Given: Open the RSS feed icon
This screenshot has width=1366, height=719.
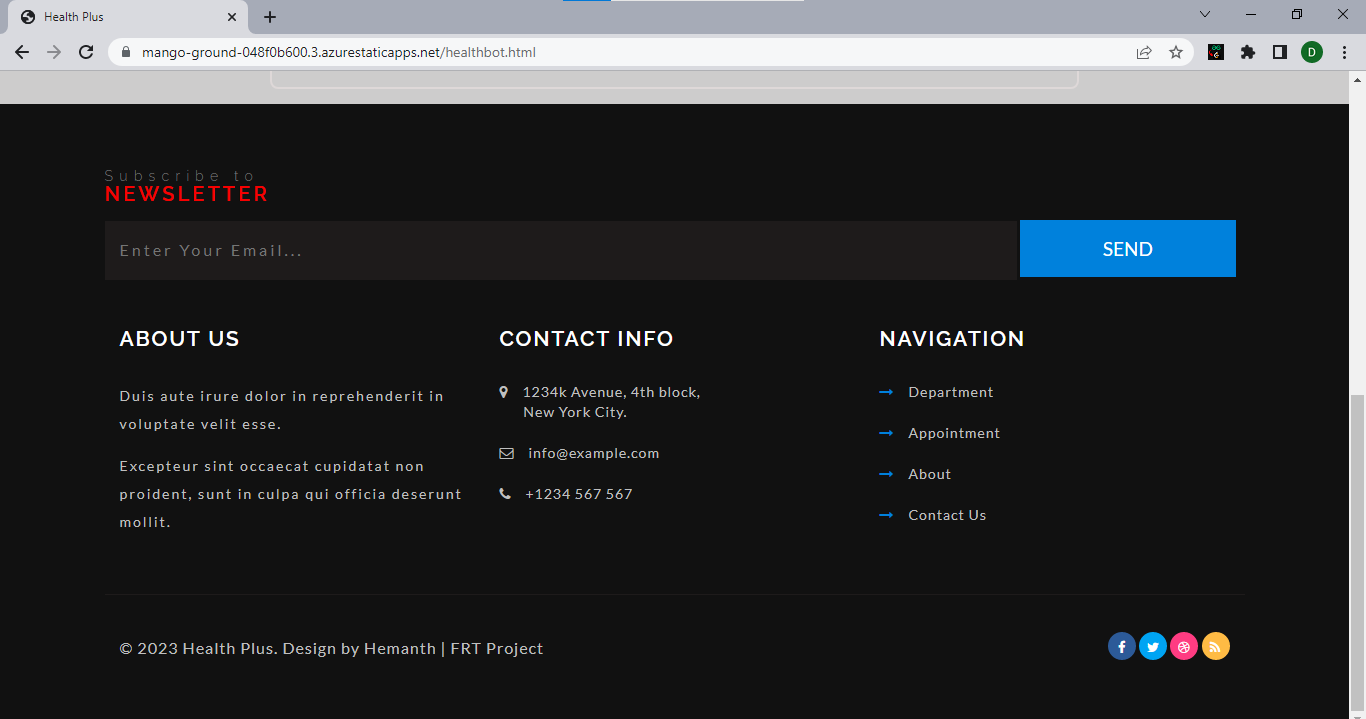Looking at the screenshot, I should pyautogui.click(x=1216, y=646).
